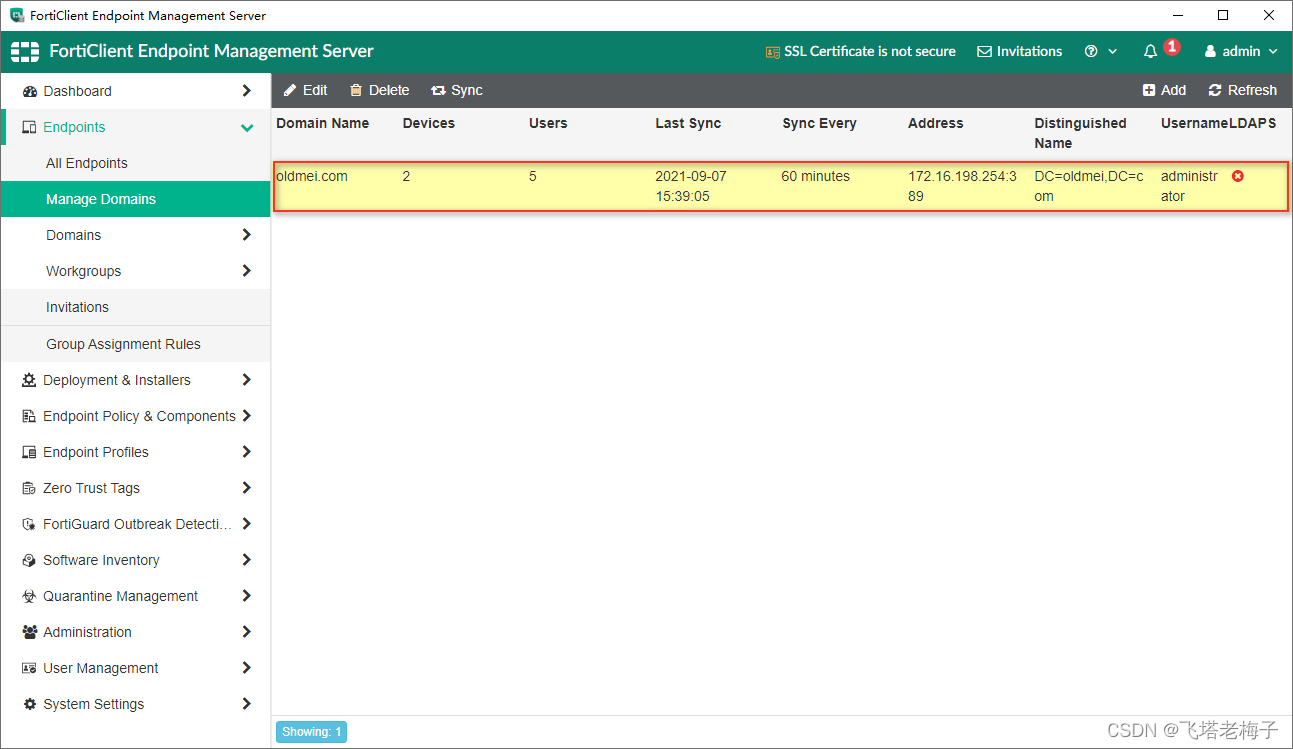The height and width of the screenshot is (749, 1293).
Task: Click the Sync button label
Action: click(467, 90)
